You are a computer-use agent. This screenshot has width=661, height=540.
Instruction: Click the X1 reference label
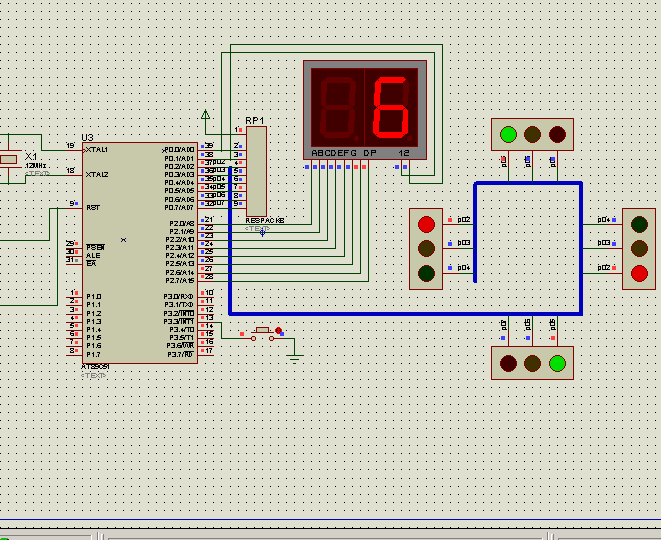pos(31,157)
